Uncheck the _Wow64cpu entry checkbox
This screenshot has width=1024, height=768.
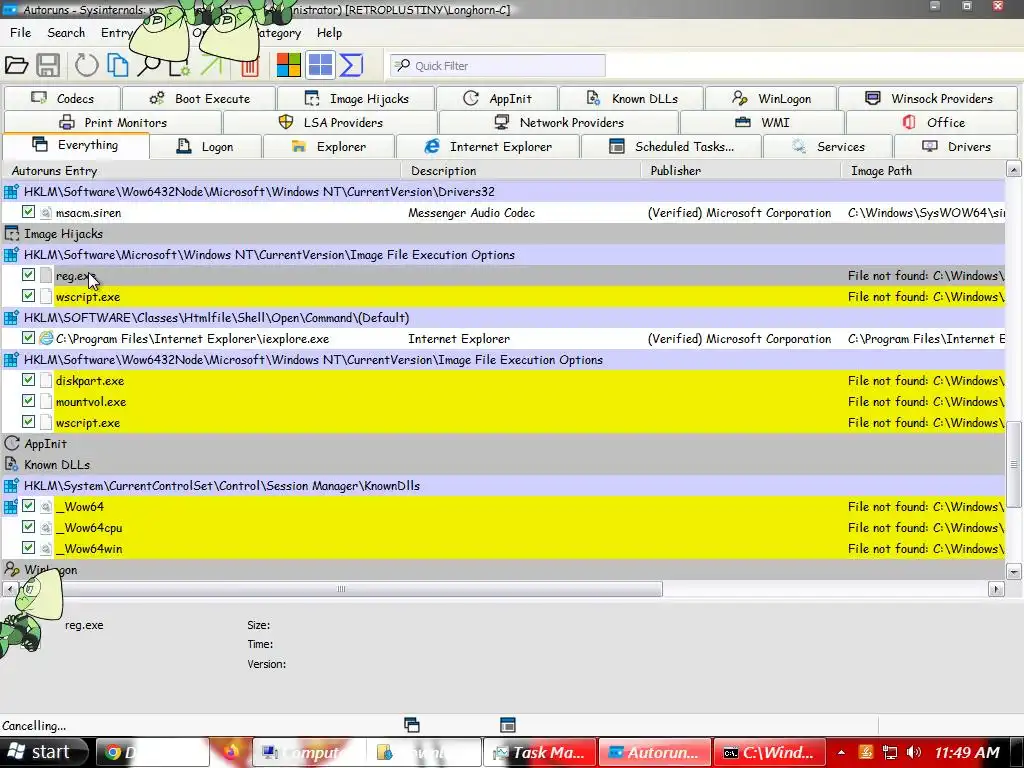click(28, 526)
